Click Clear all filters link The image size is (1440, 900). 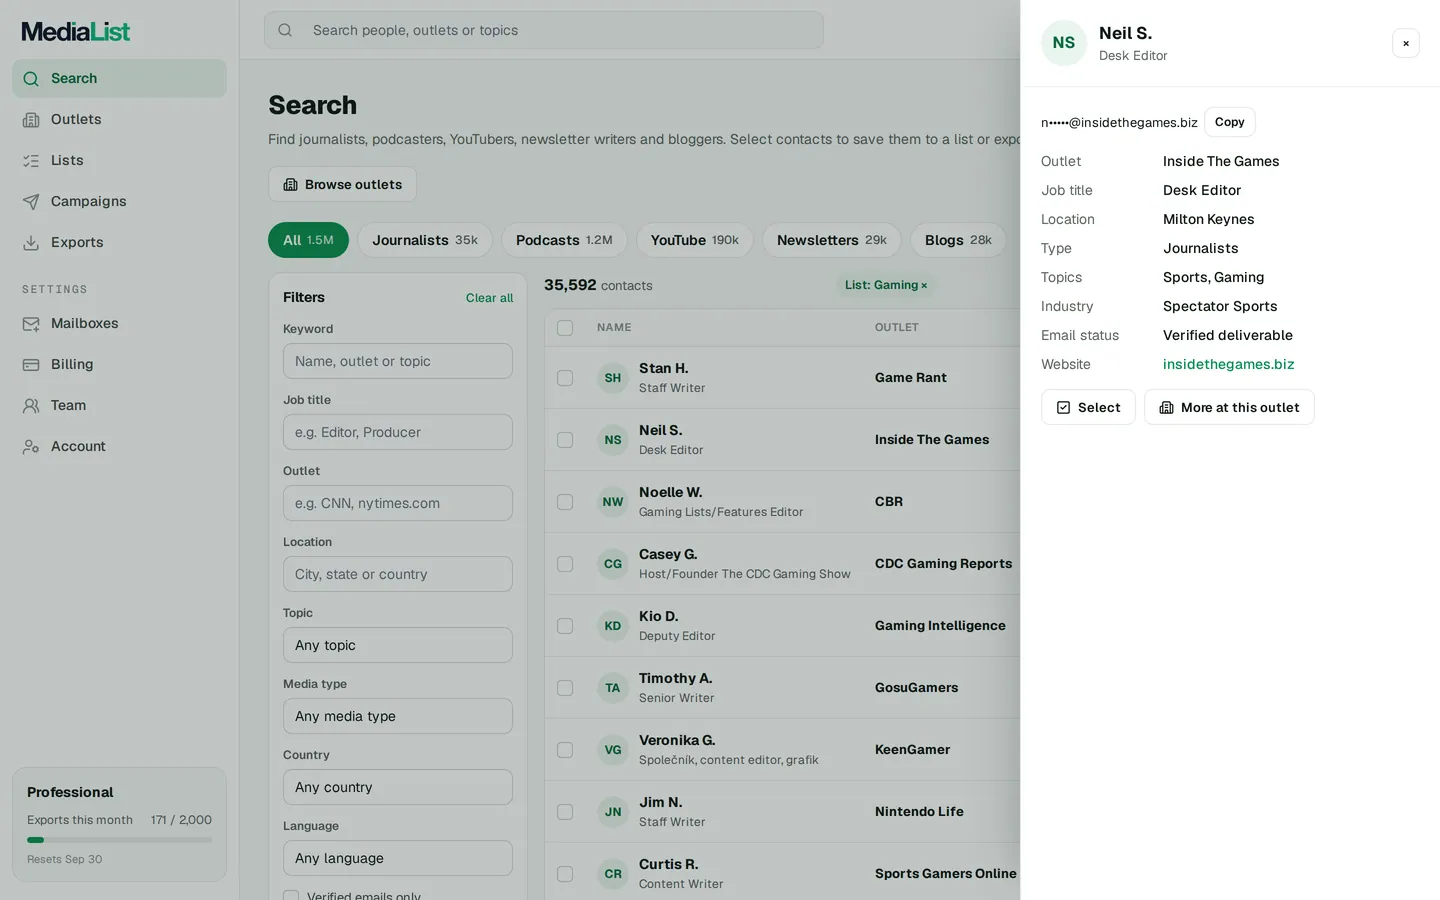click(x=489, y=298)
